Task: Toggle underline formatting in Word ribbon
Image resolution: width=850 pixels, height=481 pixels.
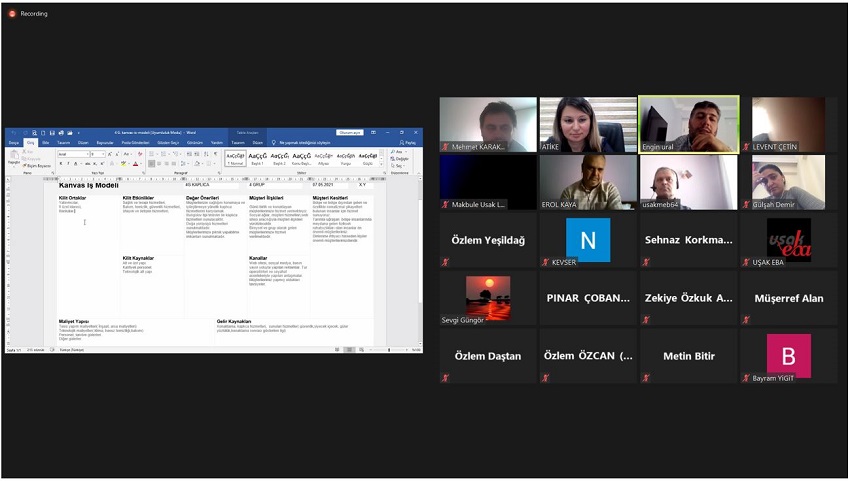Action: [x=74, y=164]
